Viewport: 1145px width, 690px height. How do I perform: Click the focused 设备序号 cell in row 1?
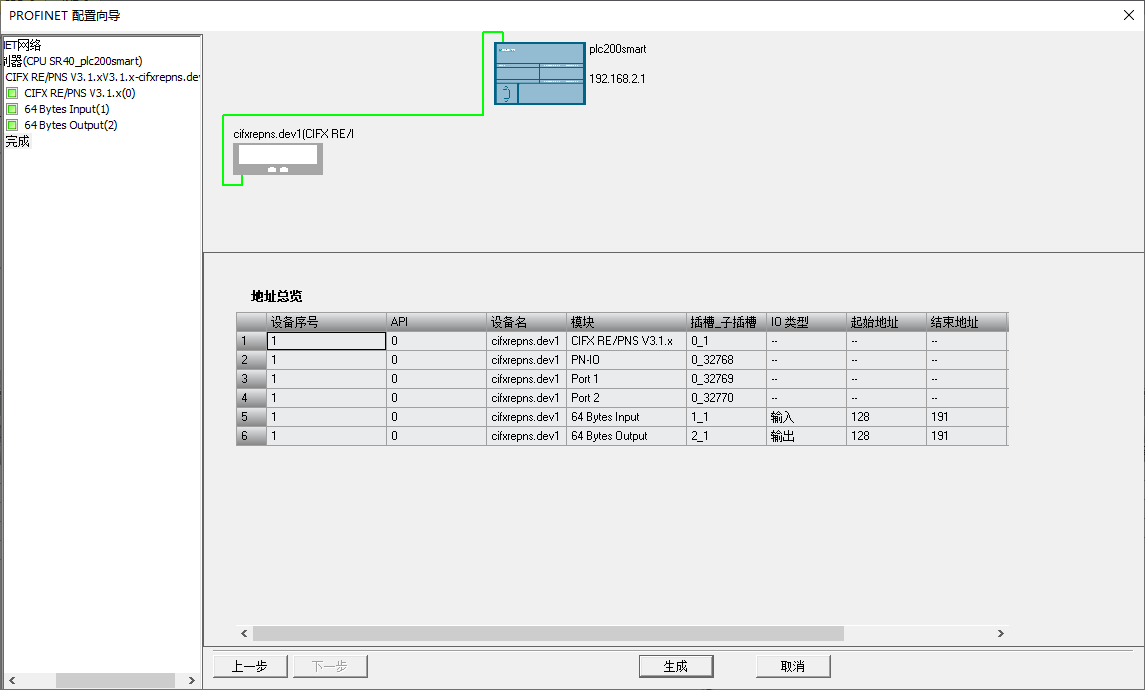click(326, 341)
